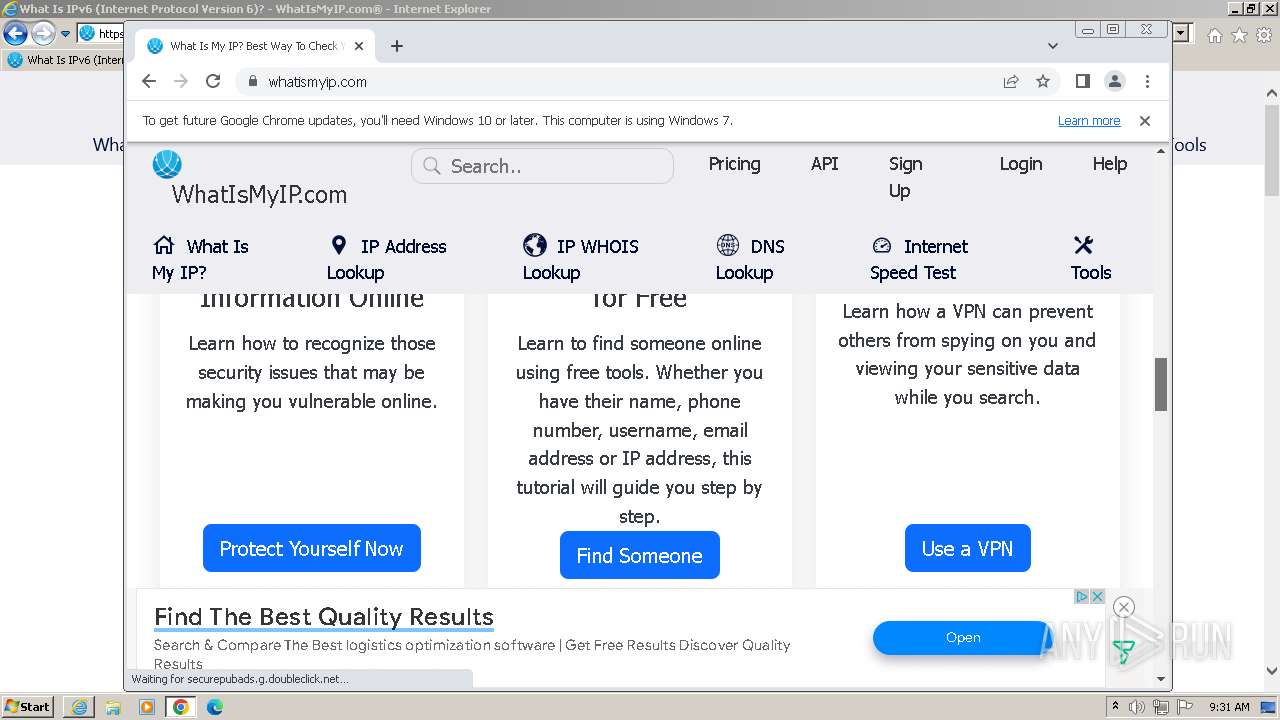Dismiss the Chrome update notification bar
Screen dimensions: 1280x720
[x=1145, y=120]
